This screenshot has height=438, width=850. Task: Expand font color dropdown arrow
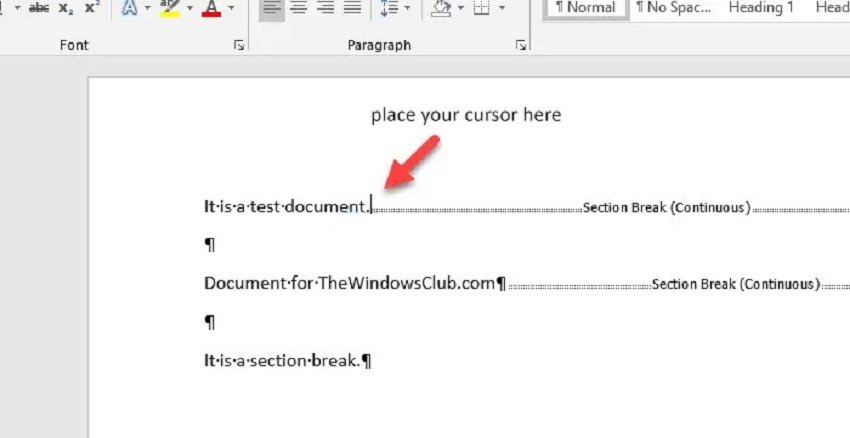pos(231,8)
